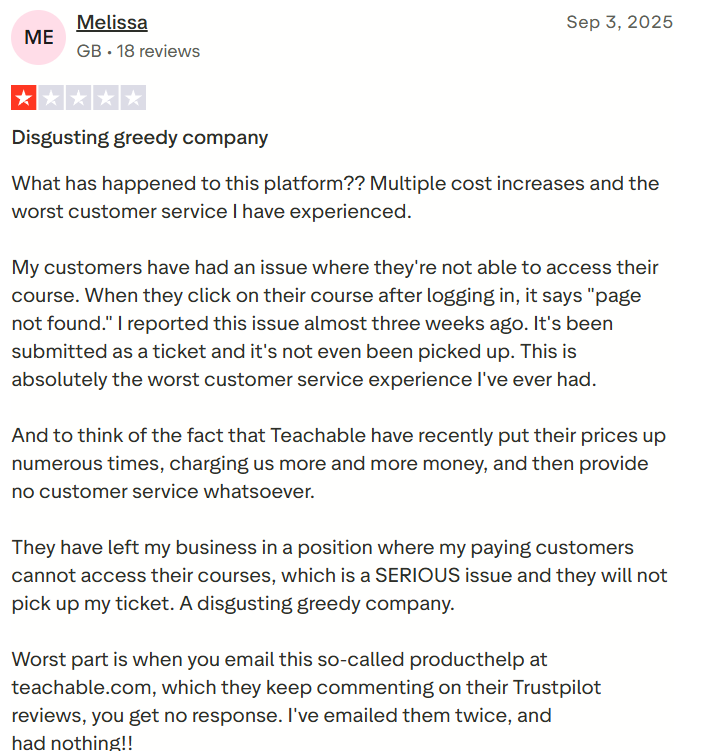This screenshot has width=701, height=751.
Task: Click the Sep 3, 2025 review date
Action: pos(619,22)
